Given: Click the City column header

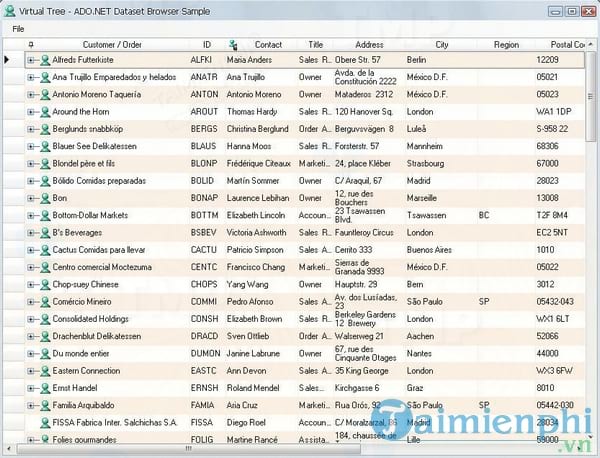Looking at the screenshot, I should click(x=441, y=44).
